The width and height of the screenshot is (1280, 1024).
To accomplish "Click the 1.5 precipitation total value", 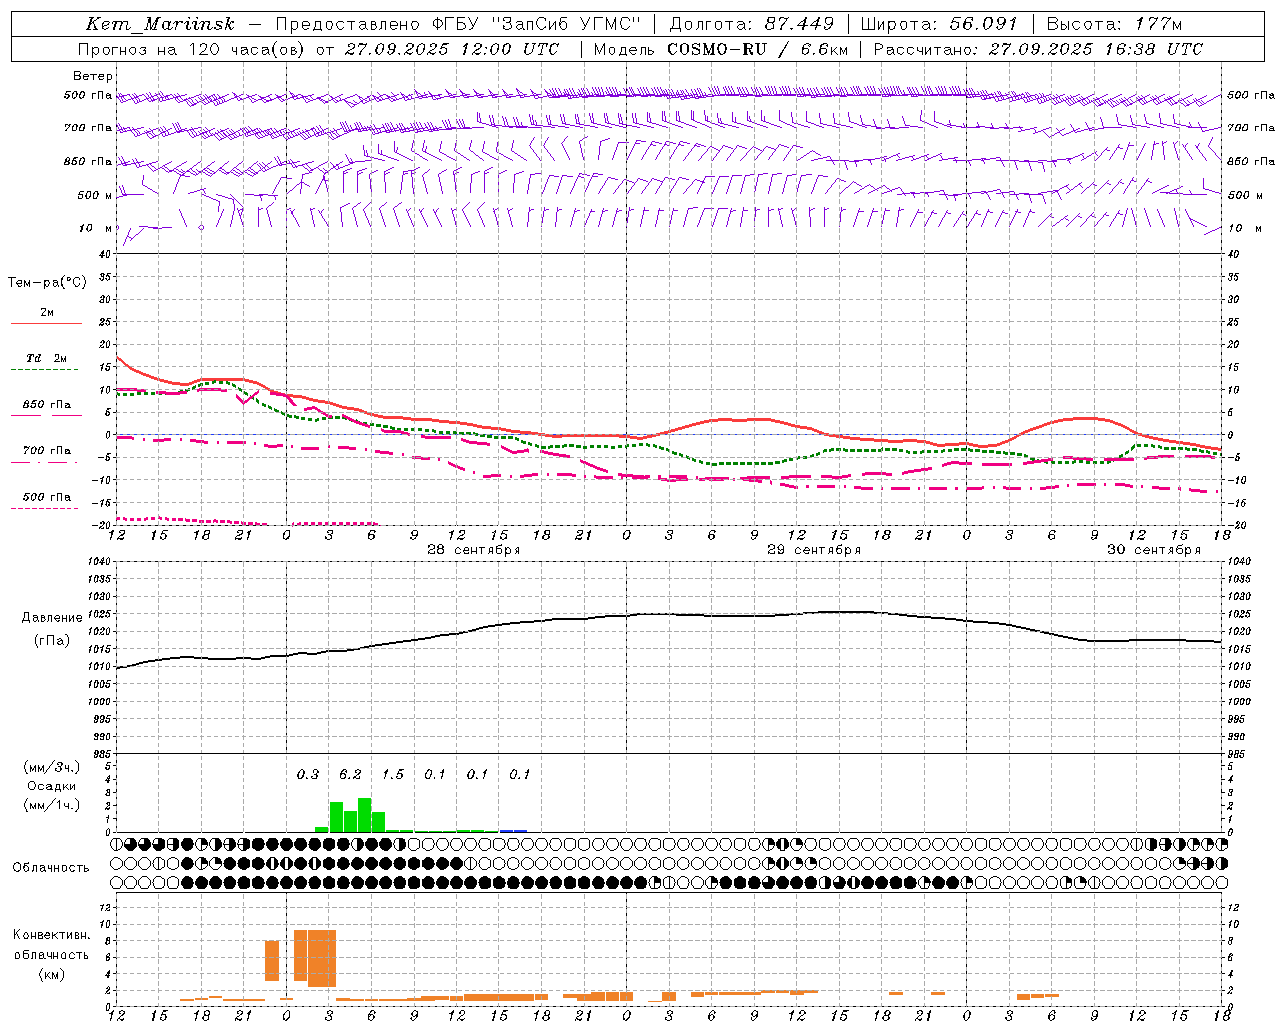I will tap(393, 775).
